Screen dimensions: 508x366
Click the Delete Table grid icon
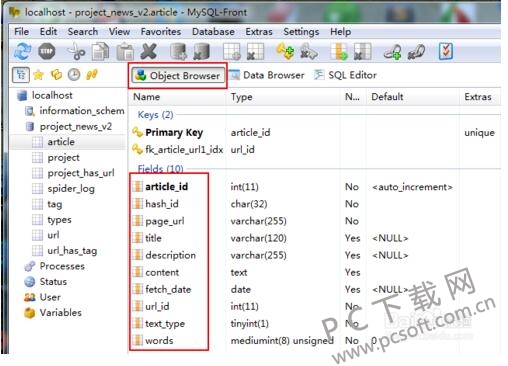(x=255, y=52)
